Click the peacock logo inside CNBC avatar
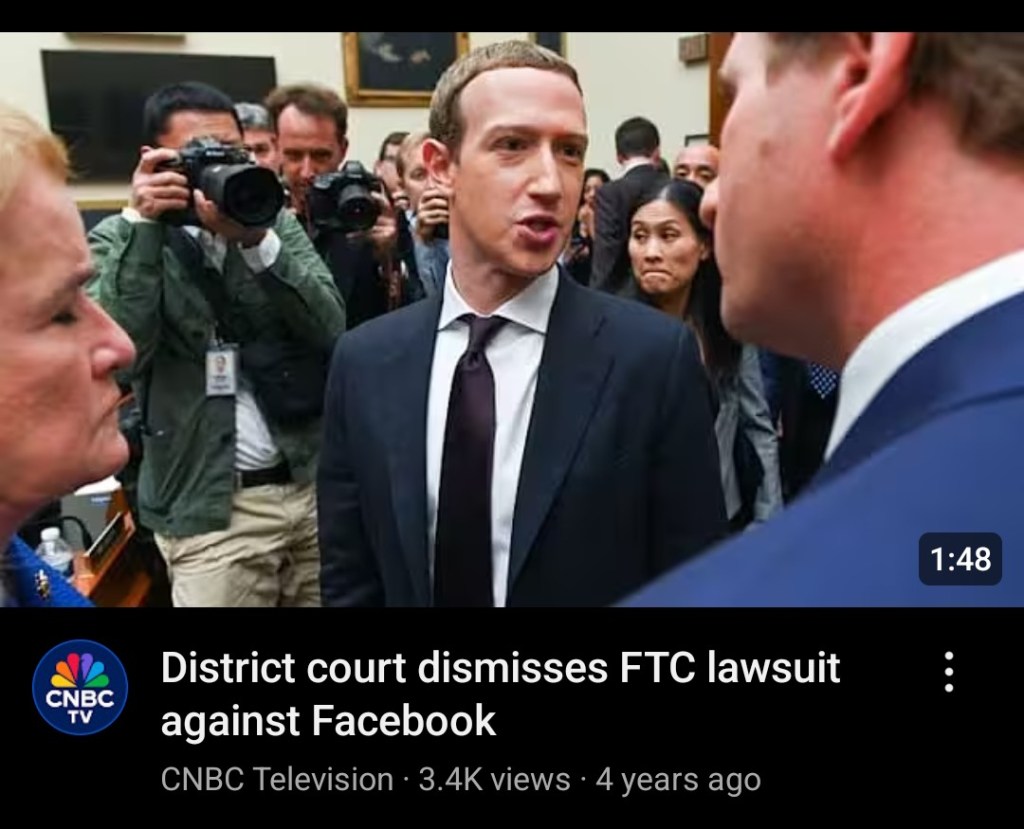Image resolution: width=1024 pixels, height=829 pixels. [80, 670]
